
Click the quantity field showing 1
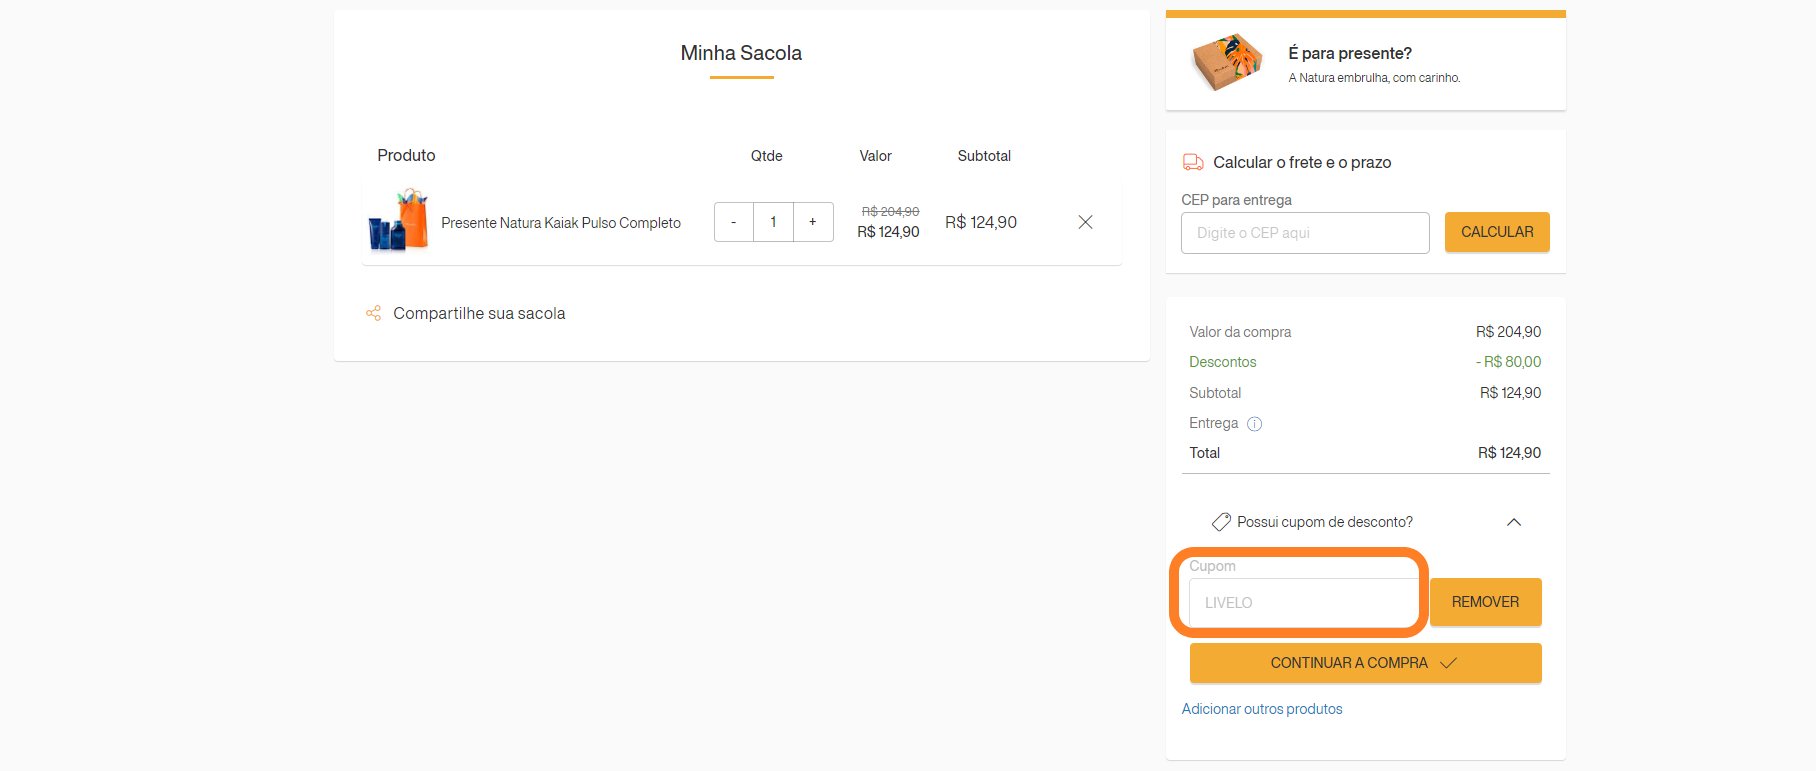tap(773, 222)
